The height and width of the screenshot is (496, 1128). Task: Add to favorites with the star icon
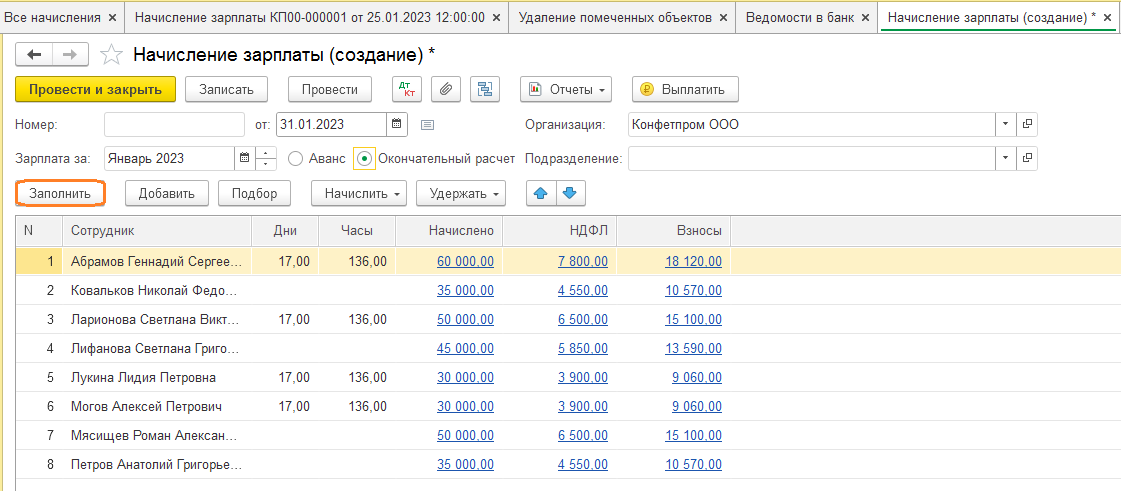[x=113, y=55]
